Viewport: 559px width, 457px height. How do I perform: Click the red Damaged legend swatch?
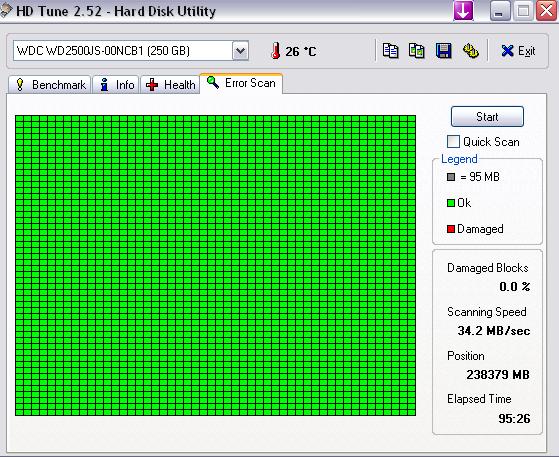451,229
